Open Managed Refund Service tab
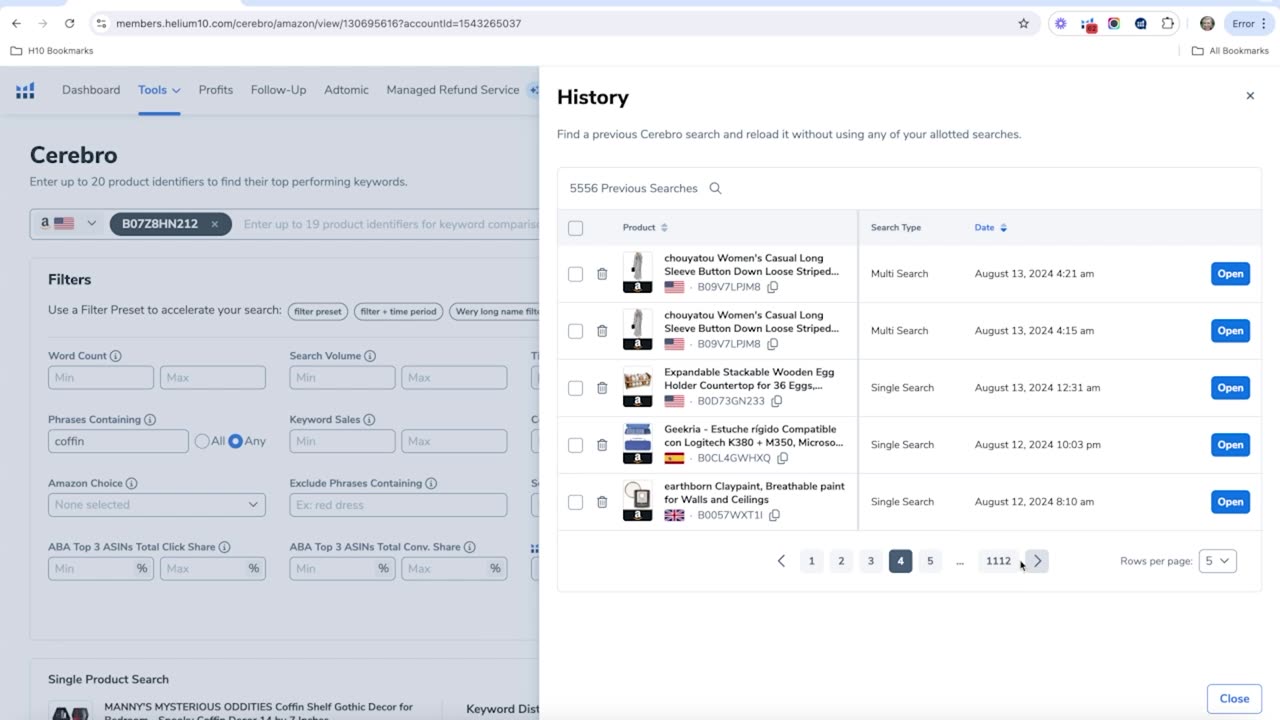Viewport: 1280px width, 720px height. [x=452, y=90]
